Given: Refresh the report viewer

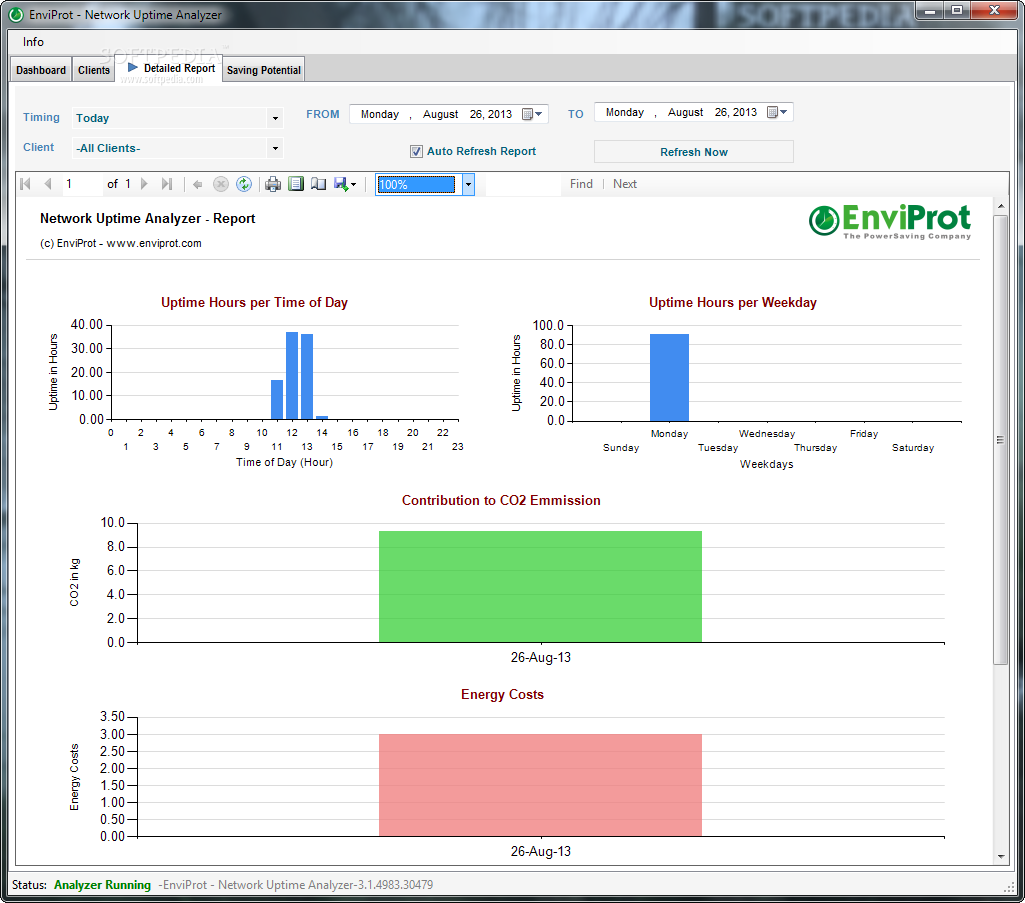Looking at the screenshot, I should (x=244, y=184).
